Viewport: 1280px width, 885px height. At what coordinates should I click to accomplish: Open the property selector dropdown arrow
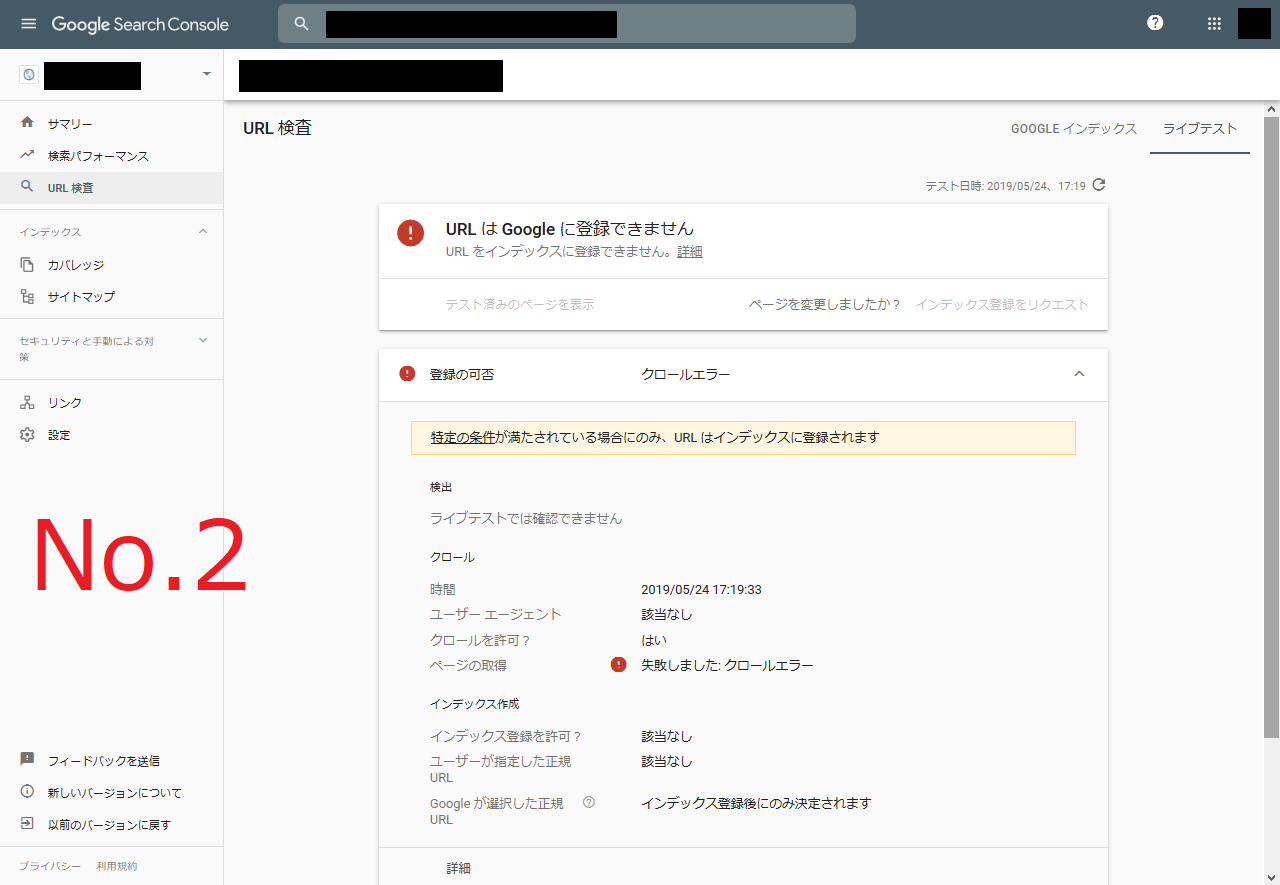point(207,75)
